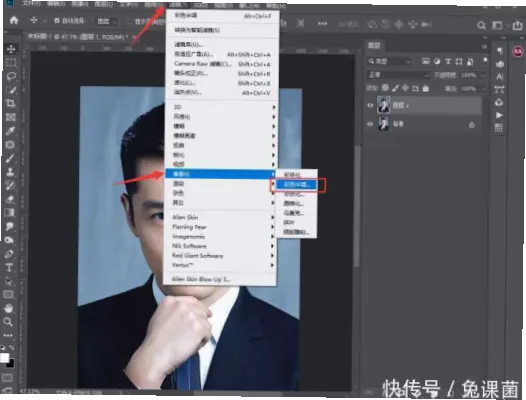Select the Frame tool

[x=10, y=117]
